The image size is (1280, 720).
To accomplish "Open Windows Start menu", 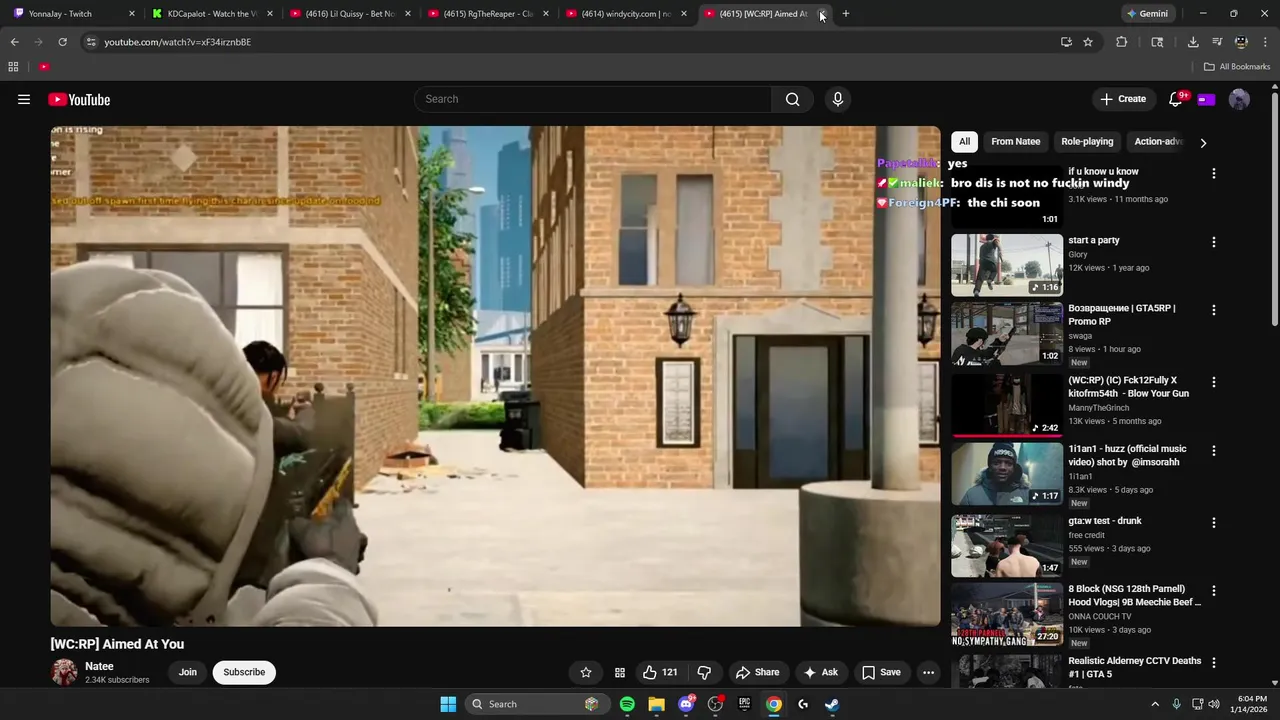I will point(448,704).
